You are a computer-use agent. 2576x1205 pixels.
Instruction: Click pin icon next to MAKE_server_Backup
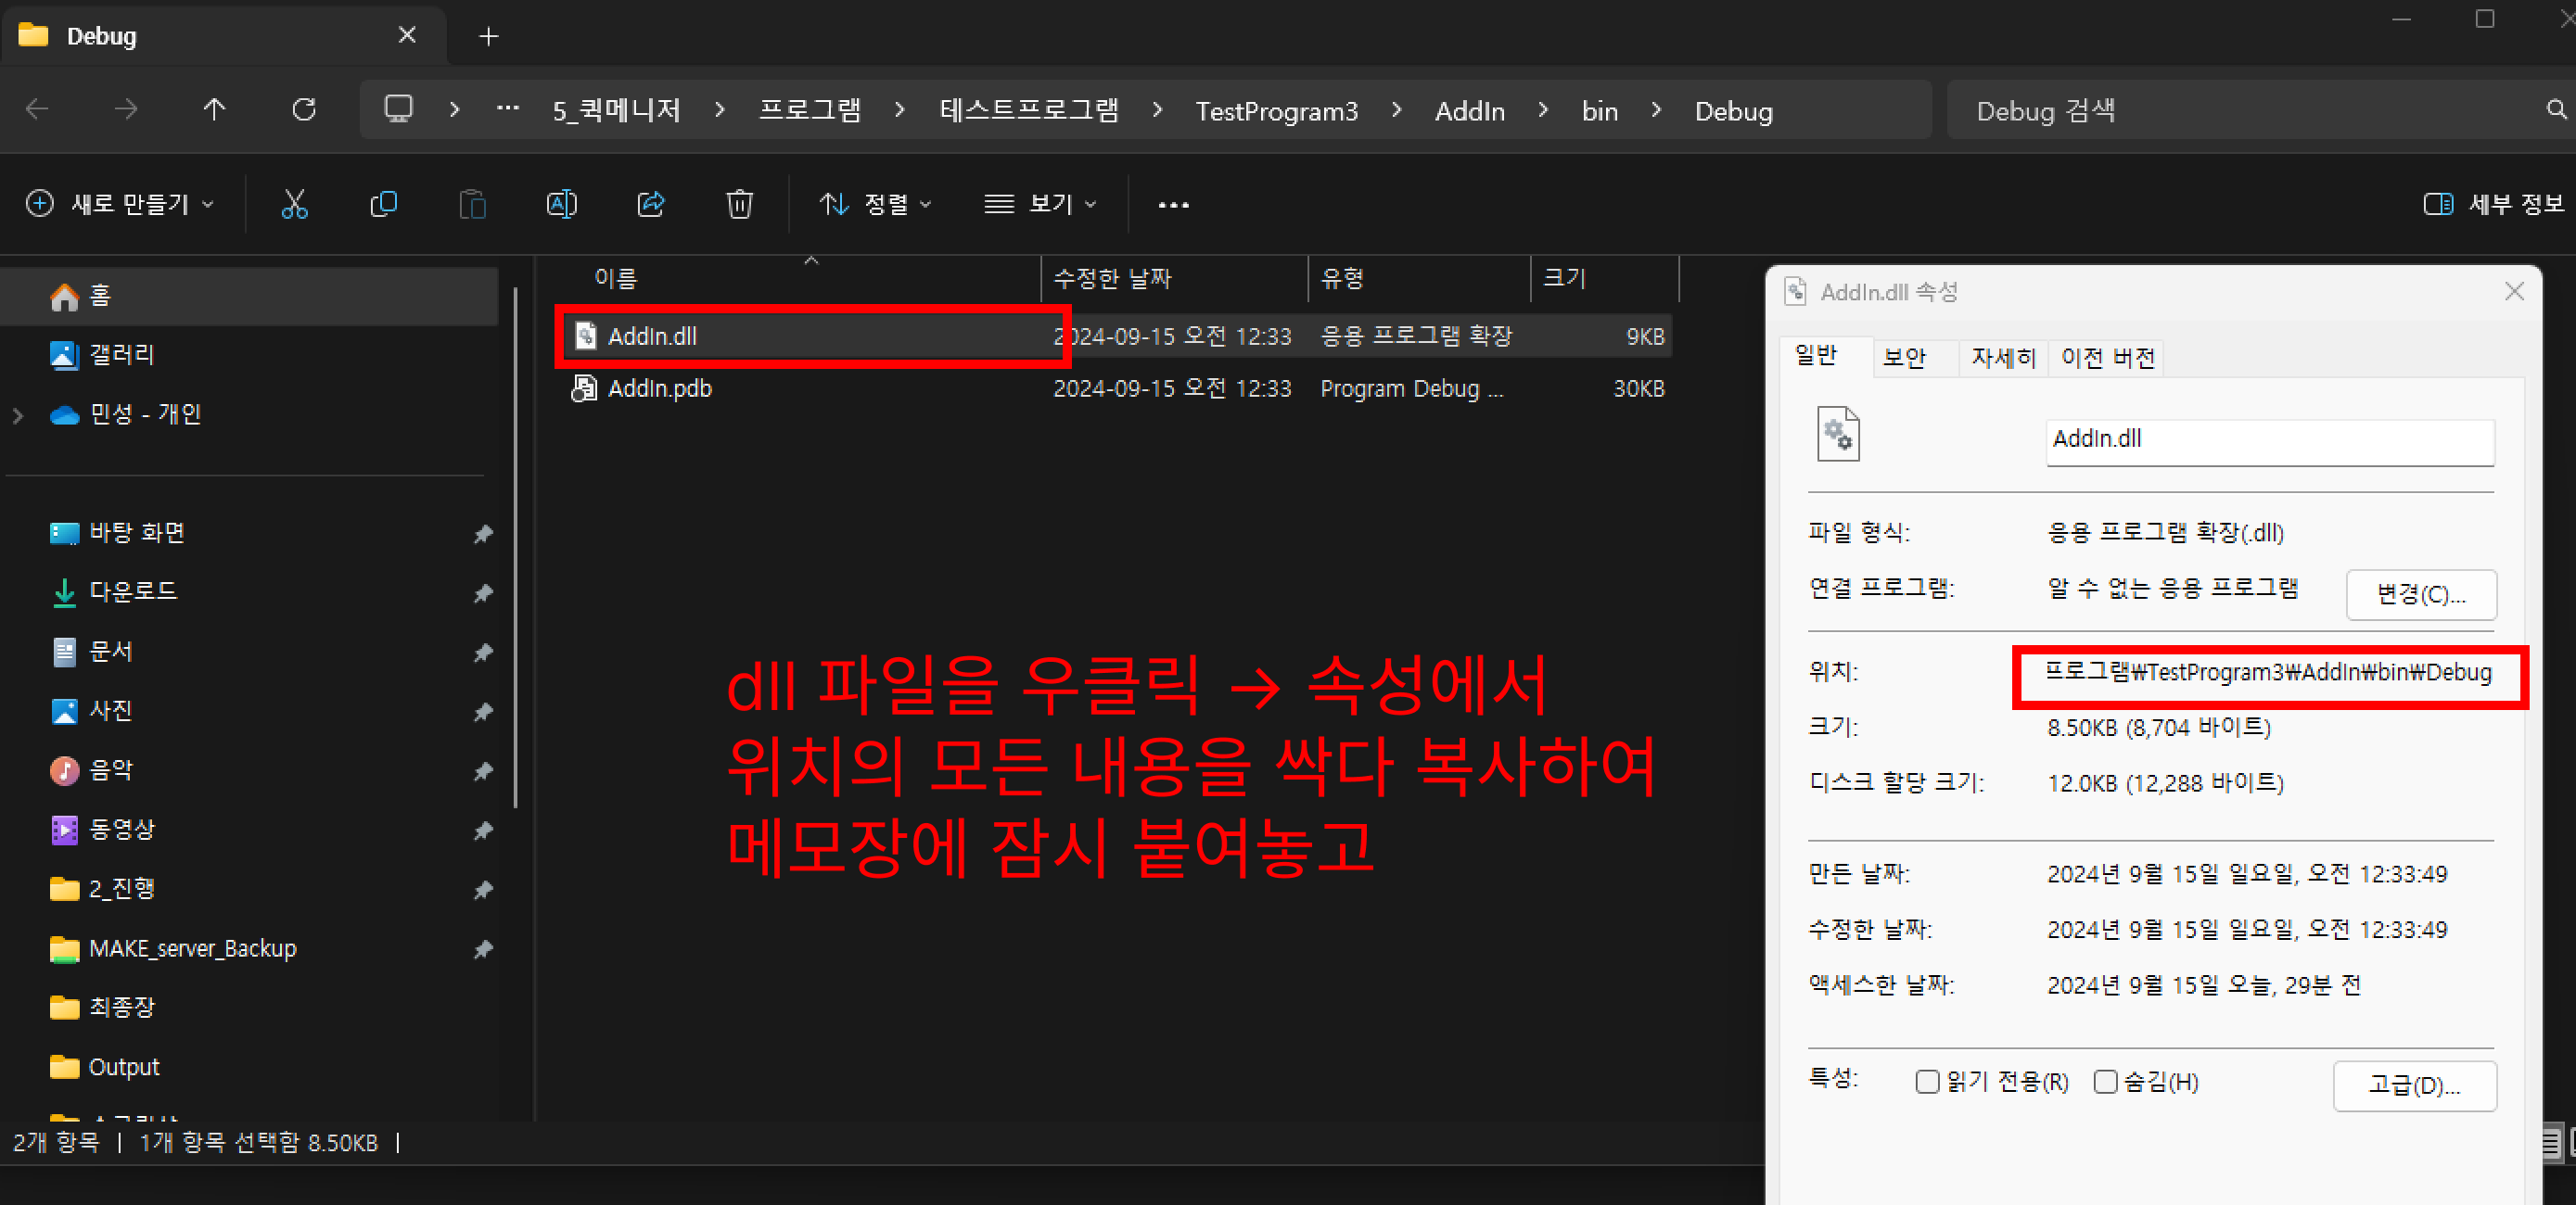tap(483, 949)
